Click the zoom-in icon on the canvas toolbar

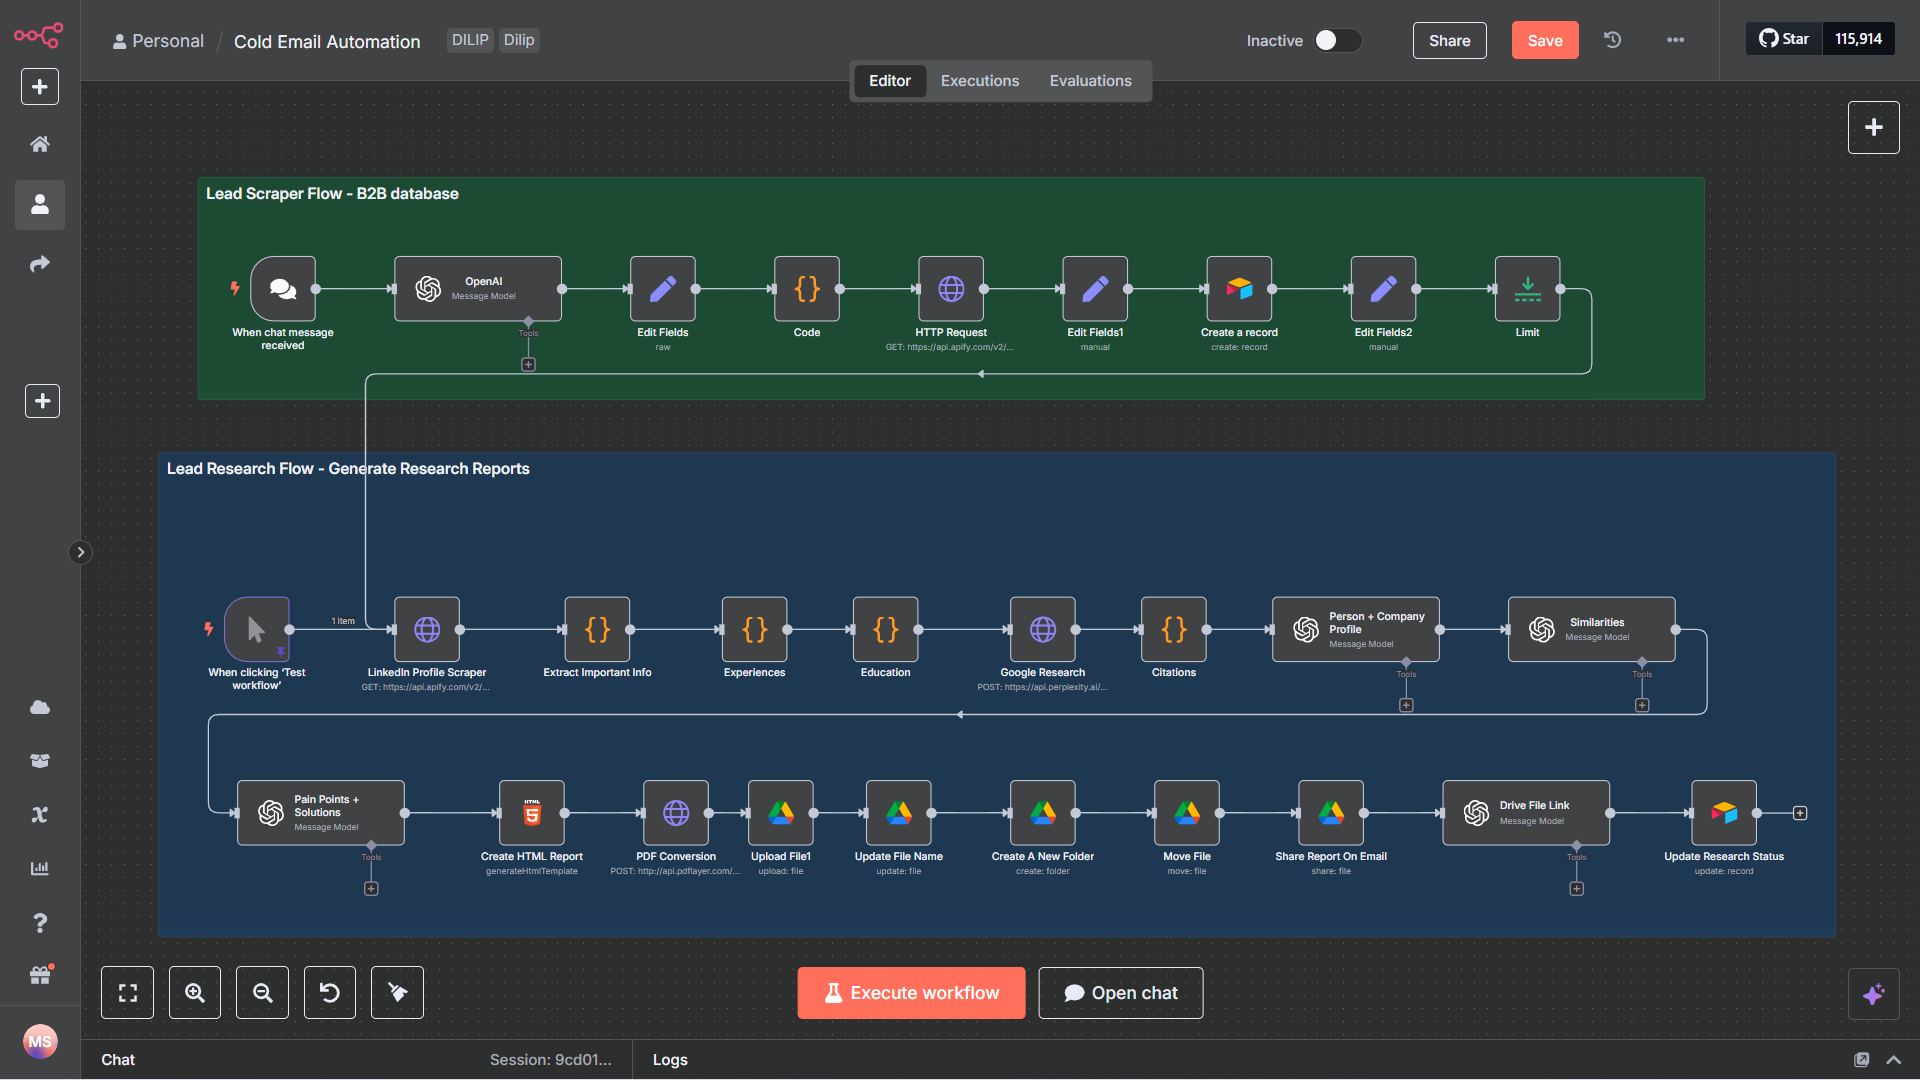[194, 992]
